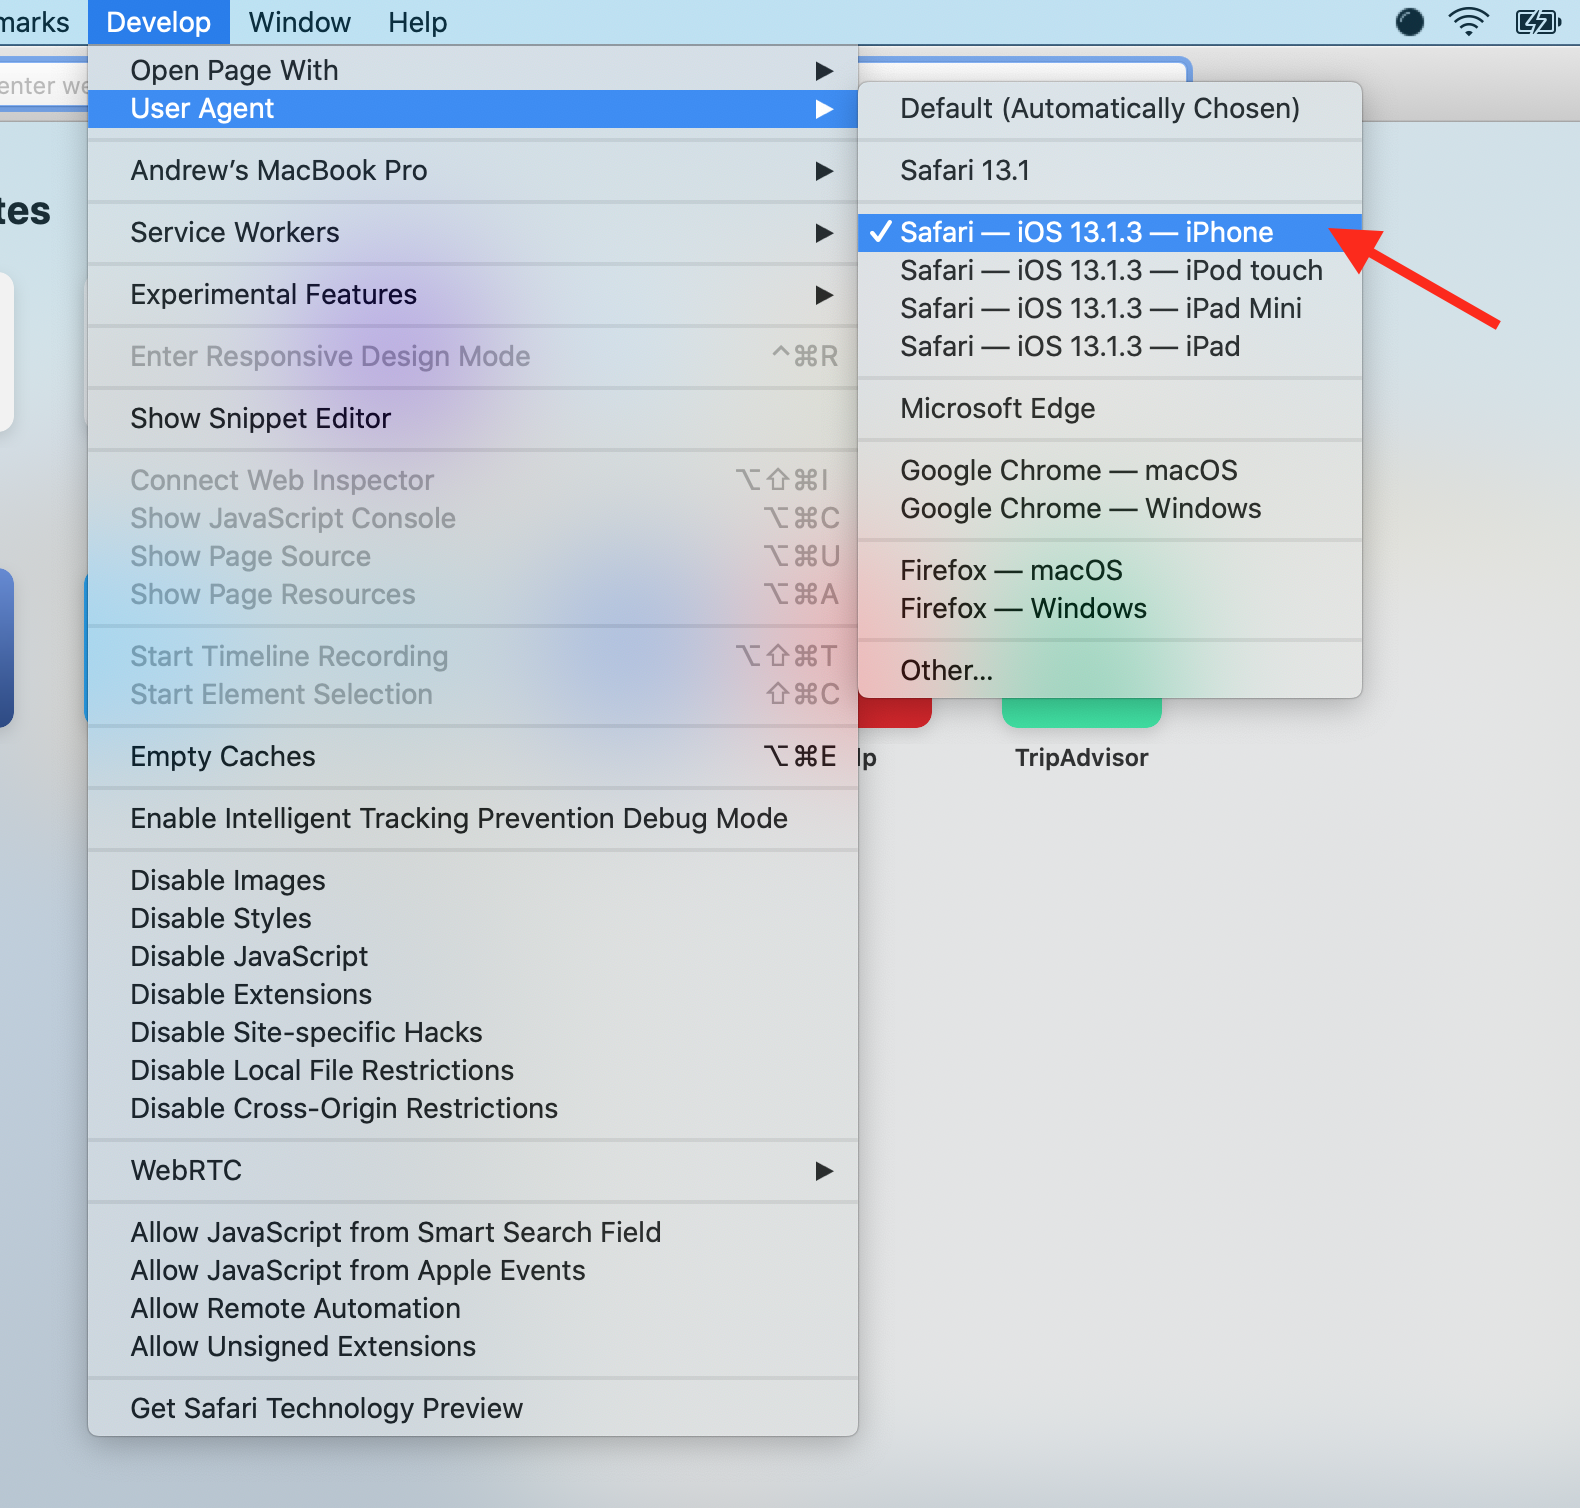The width and height of the screenshot is (1580, 1508).
Task: Toggle Disable Styles option
Action: pyautogui.click(x=473, y=918)
